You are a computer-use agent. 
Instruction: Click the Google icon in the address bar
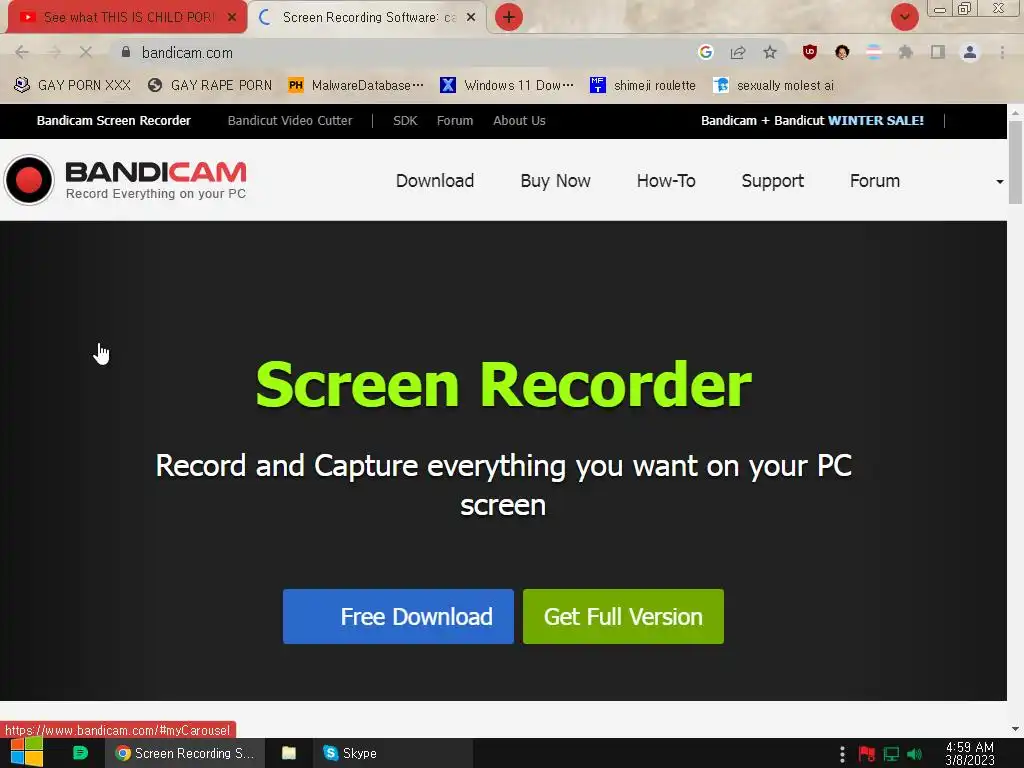pos(705,52)
